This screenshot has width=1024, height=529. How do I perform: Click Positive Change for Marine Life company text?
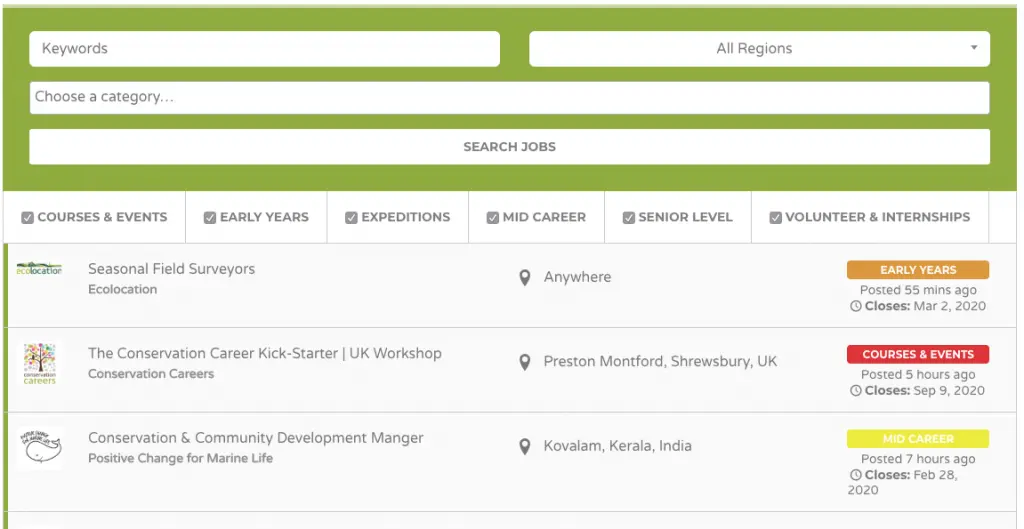[180, 458]
